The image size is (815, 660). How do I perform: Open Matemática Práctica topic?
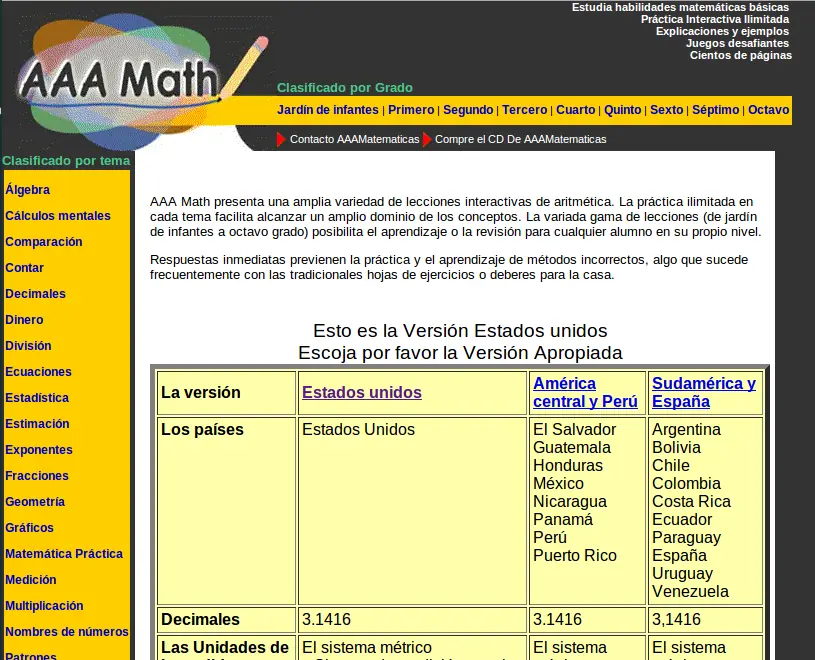(64, 553)
